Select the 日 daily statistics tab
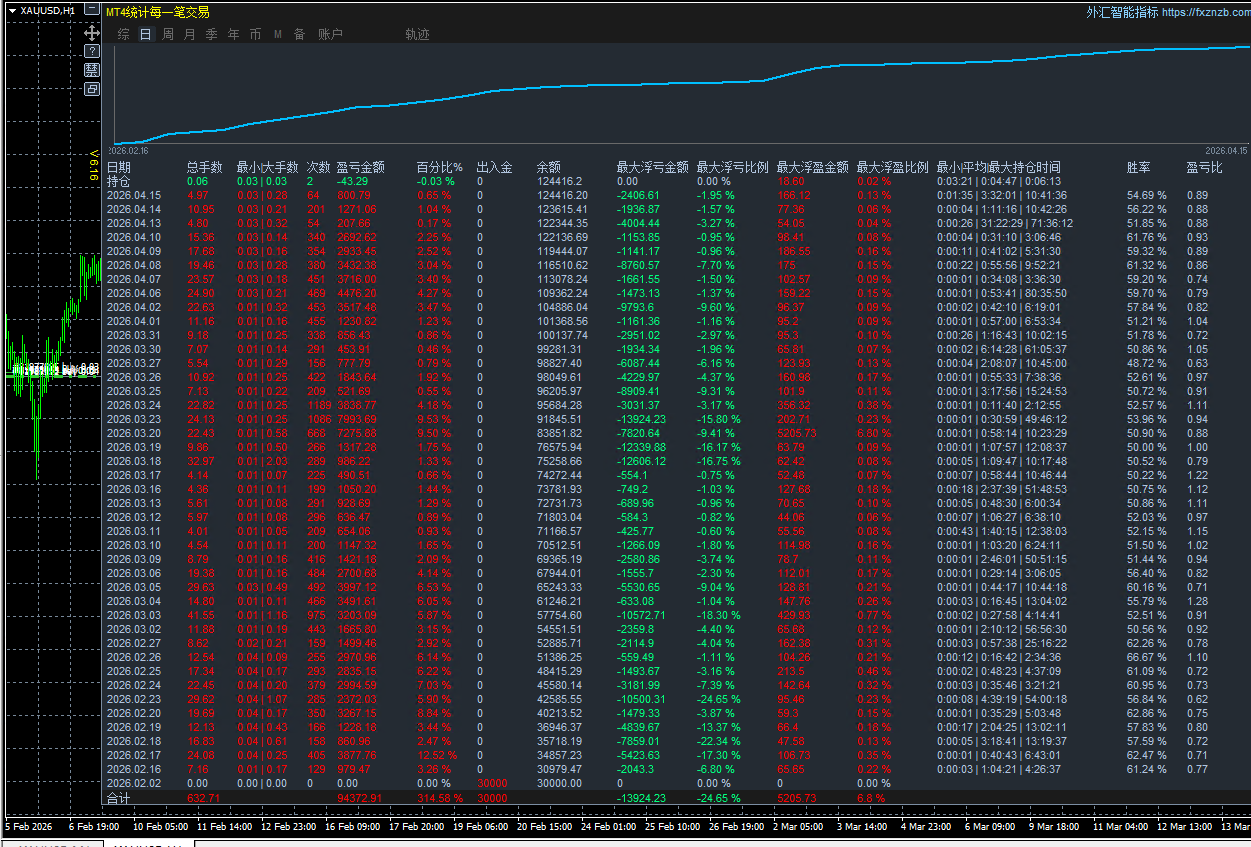 [145, 34]
